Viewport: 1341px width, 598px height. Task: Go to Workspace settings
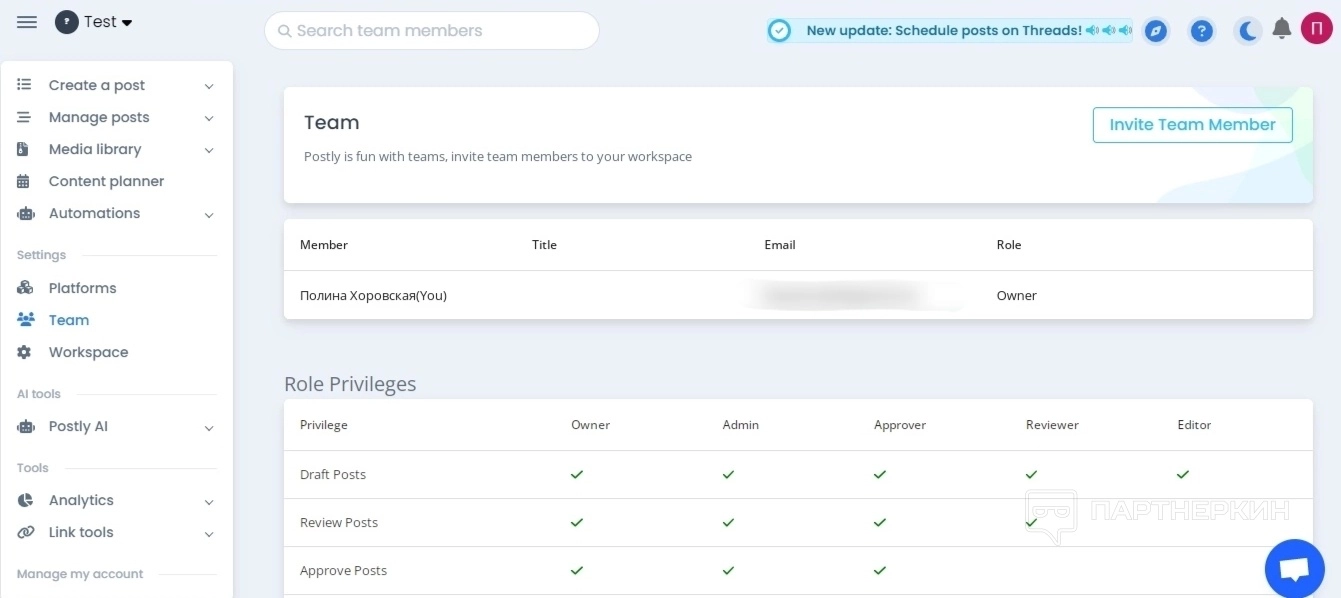pyautogui.click(x=88, y=352)
